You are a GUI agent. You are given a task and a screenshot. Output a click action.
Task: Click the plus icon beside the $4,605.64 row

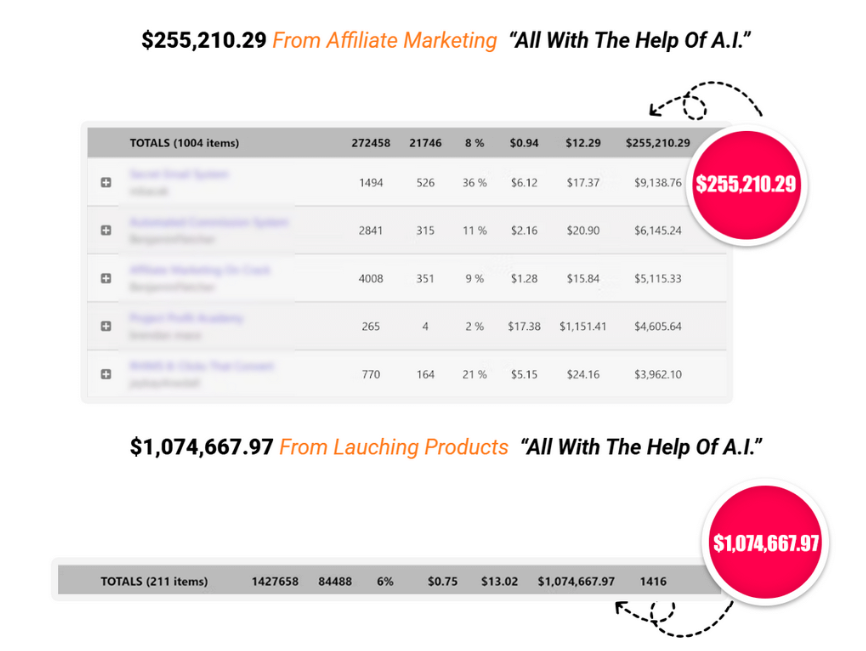point(106,326)
